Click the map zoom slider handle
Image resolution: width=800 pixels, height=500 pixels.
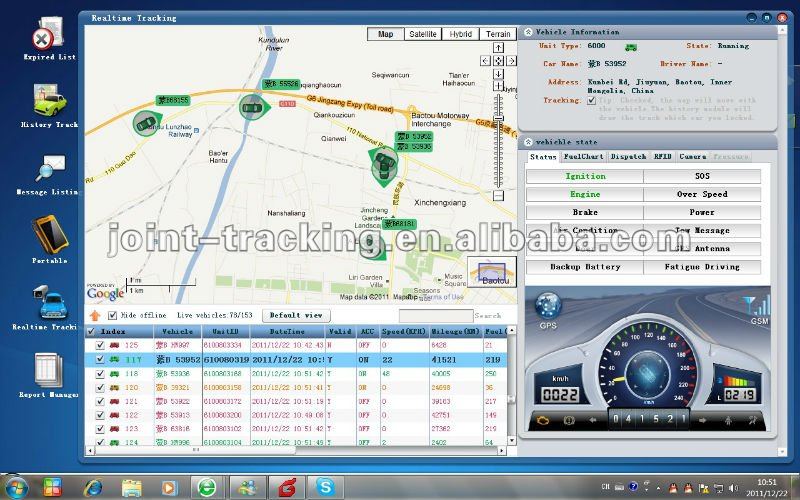pyautogui.click(x=498, y=118)
